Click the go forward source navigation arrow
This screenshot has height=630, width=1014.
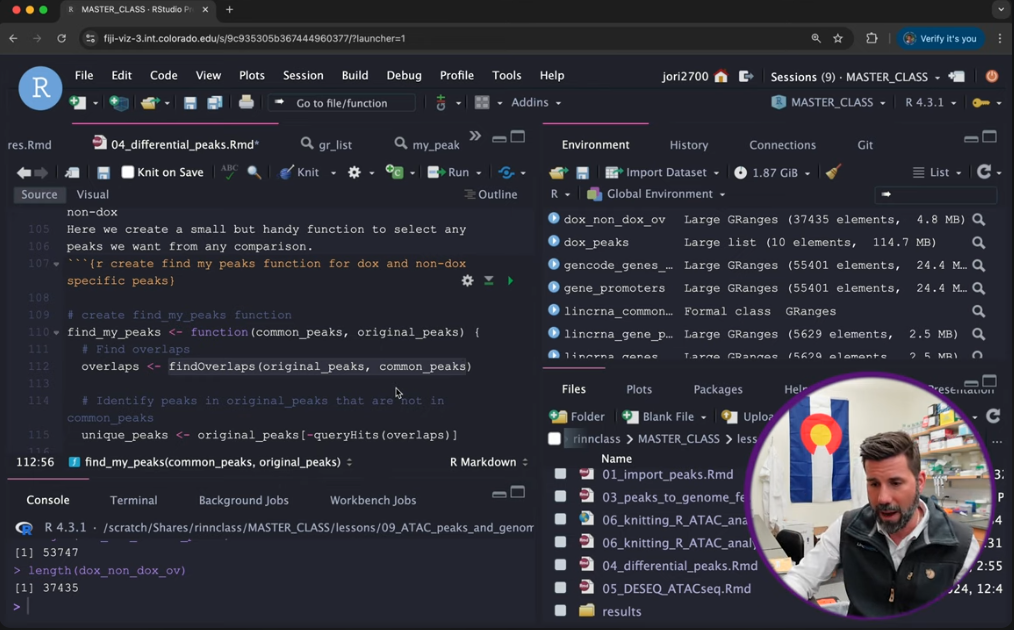click(x=41, y=173)
